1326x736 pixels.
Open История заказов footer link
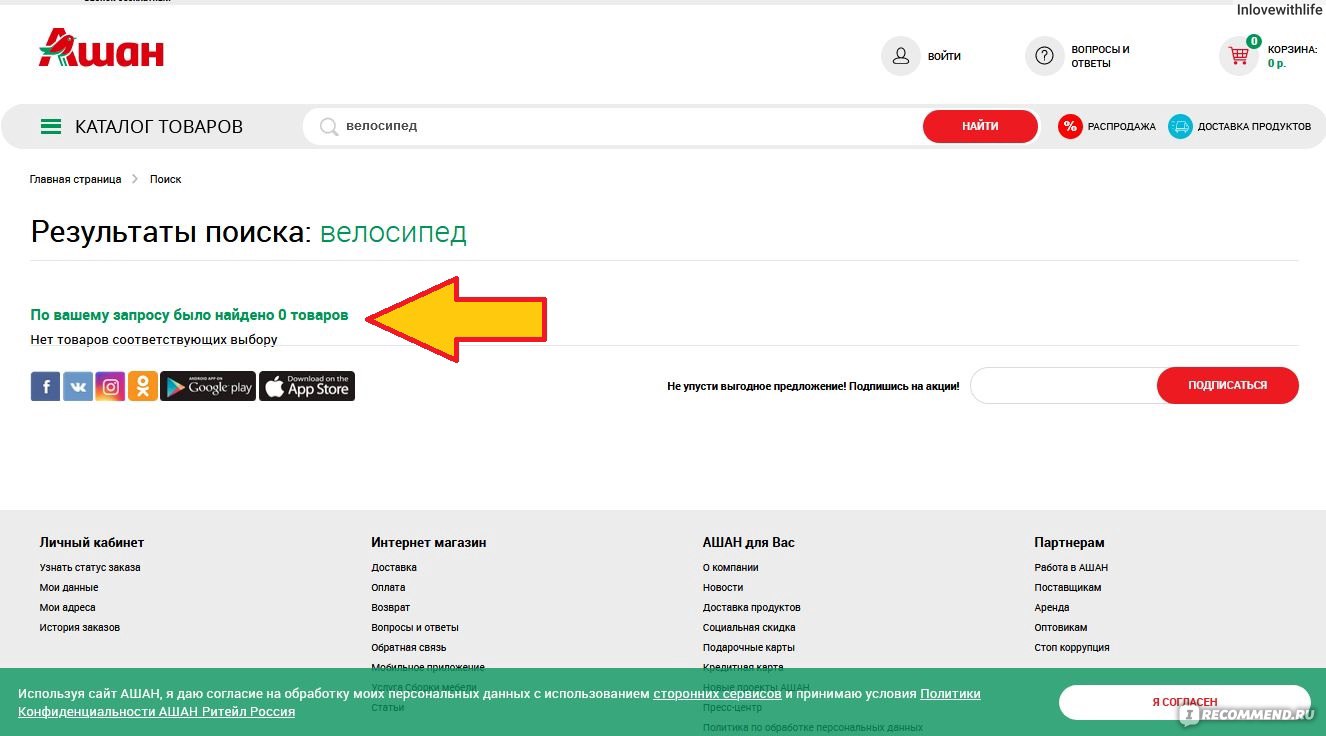[x=80, y=627]
